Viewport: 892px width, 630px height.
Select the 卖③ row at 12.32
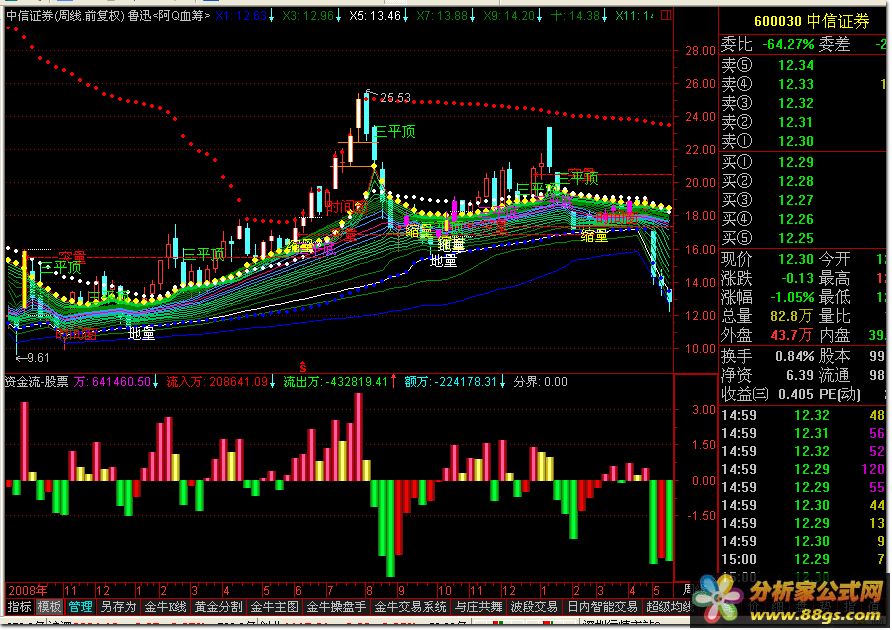803,103
